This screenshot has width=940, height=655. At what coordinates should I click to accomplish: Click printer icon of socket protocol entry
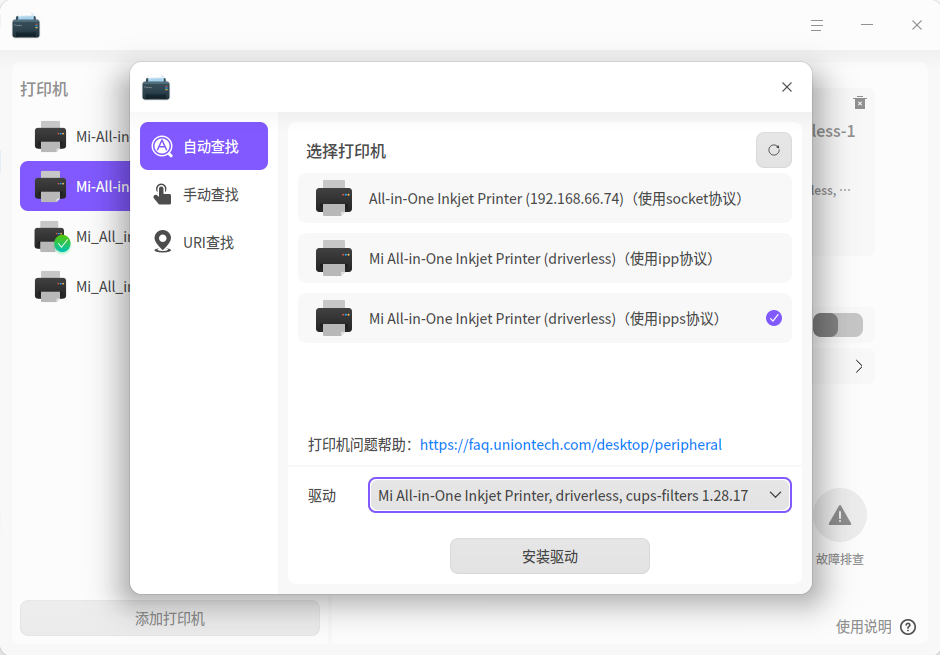(x=334, y=198)
